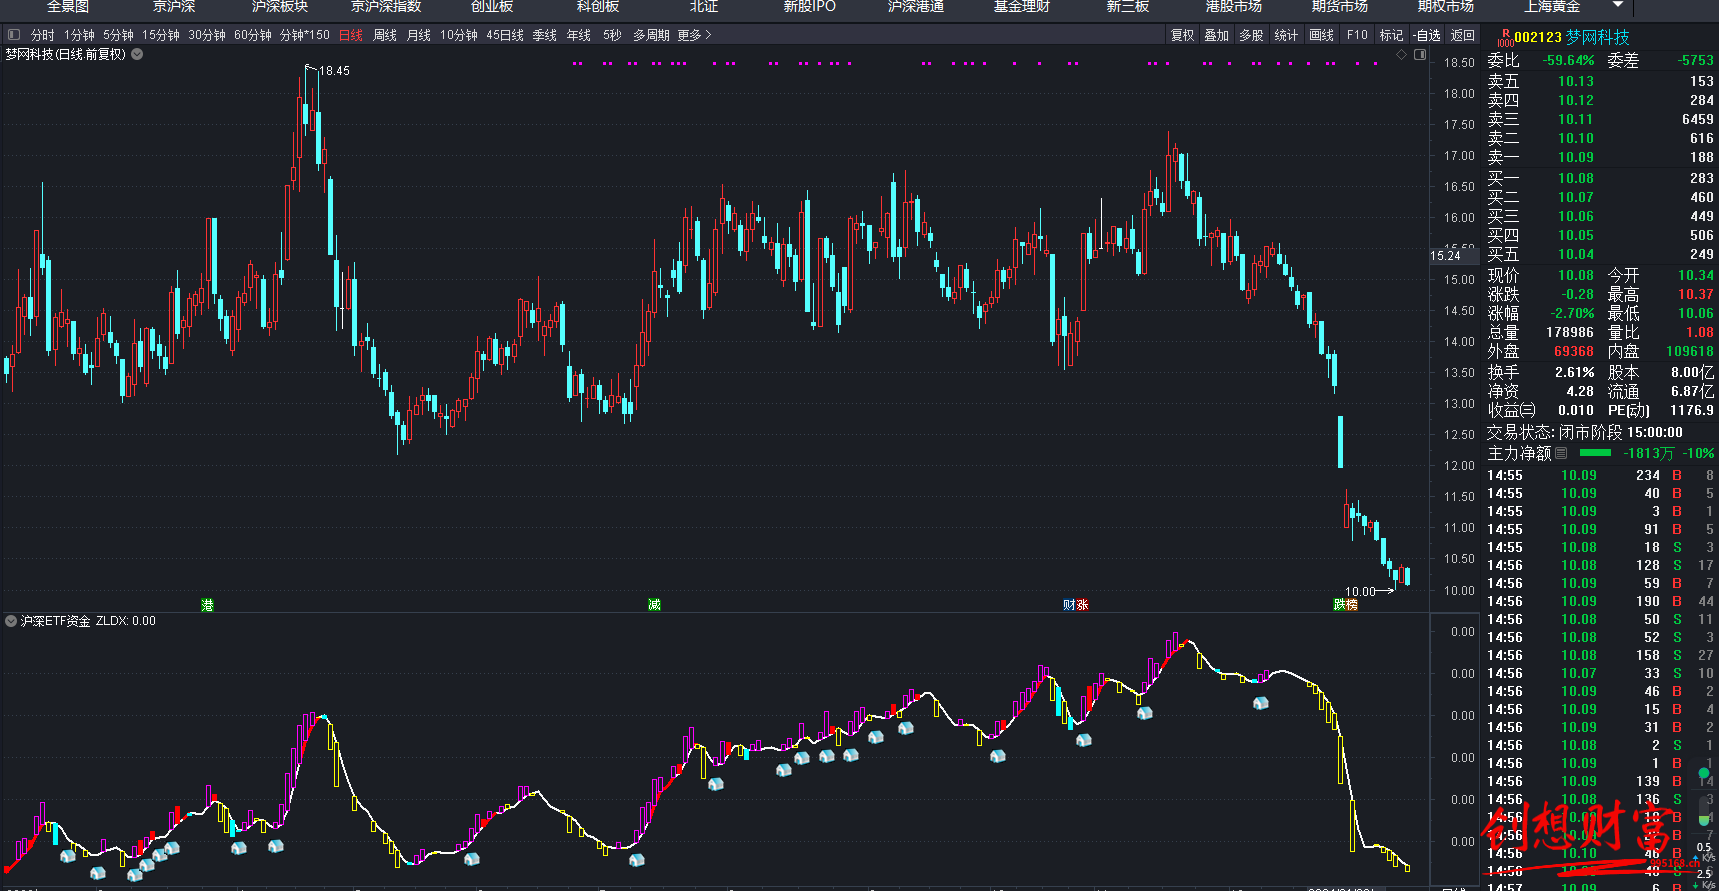
Task: Open the dropdown beside 梦网科技(日线.前复权)
Action: coord(137,54)
